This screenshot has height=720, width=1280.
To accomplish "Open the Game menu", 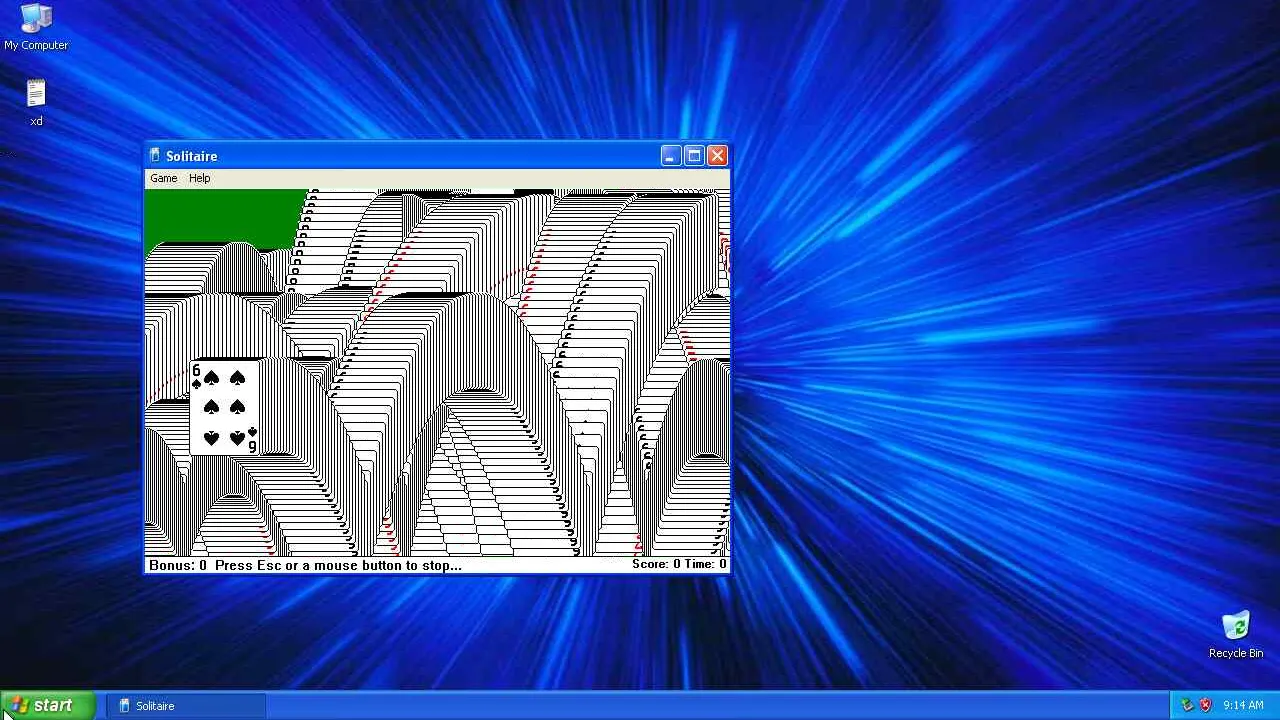I will (163, 178).
